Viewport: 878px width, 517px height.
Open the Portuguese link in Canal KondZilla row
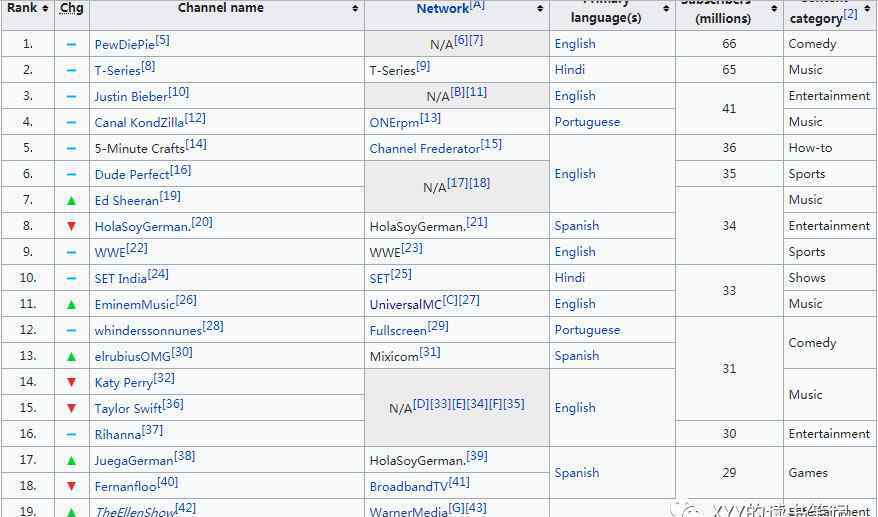587,122
